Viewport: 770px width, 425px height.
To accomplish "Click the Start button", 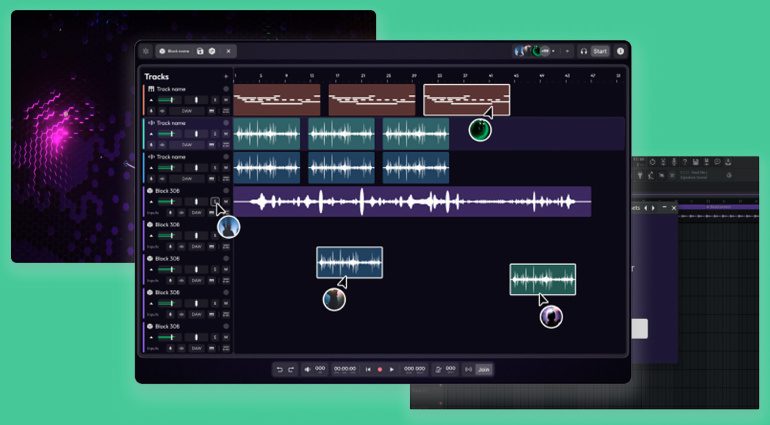I will 600,51.
